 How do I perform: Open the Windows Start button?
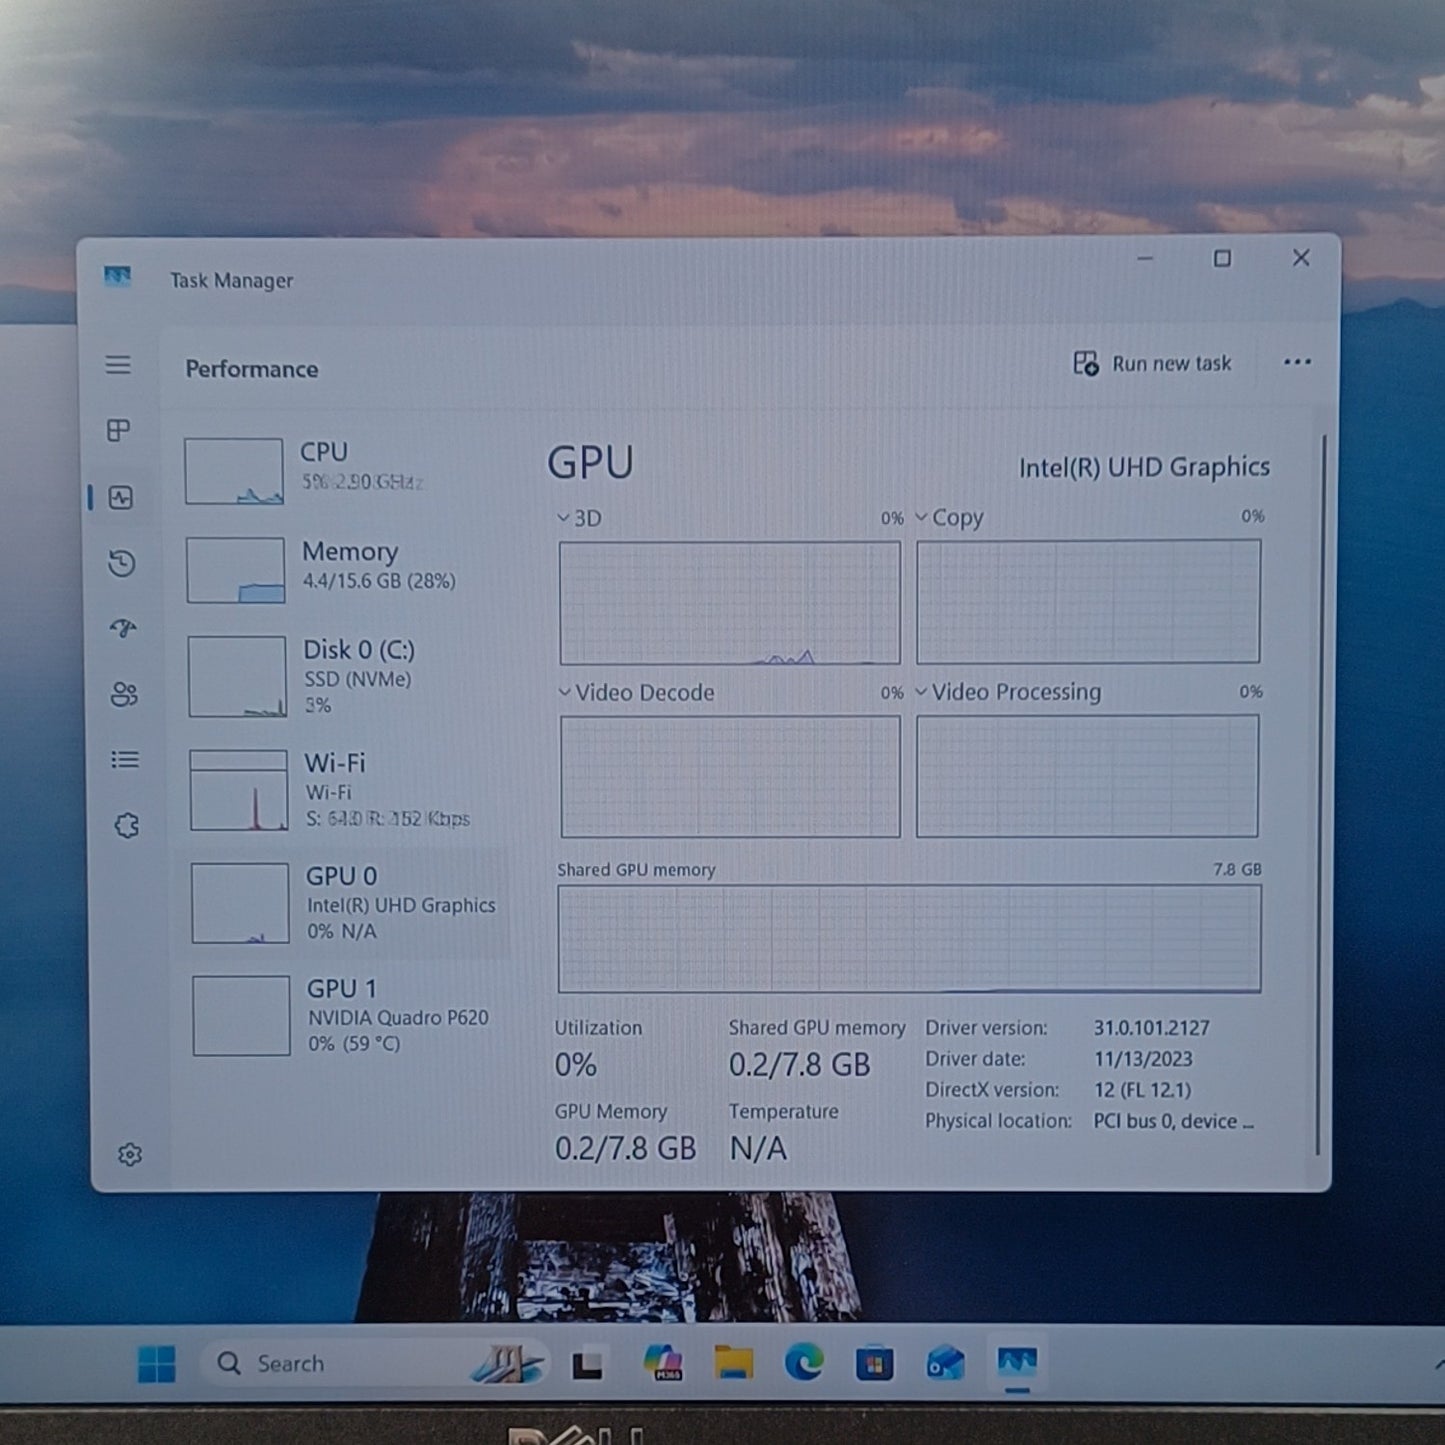[x=156, y=1364]
